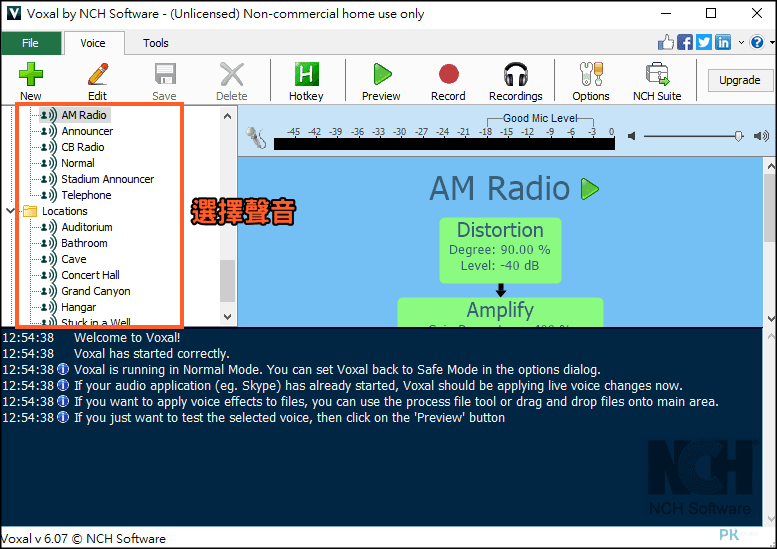
Task: Click the Normal Mode log message
Action: [337, 370]
